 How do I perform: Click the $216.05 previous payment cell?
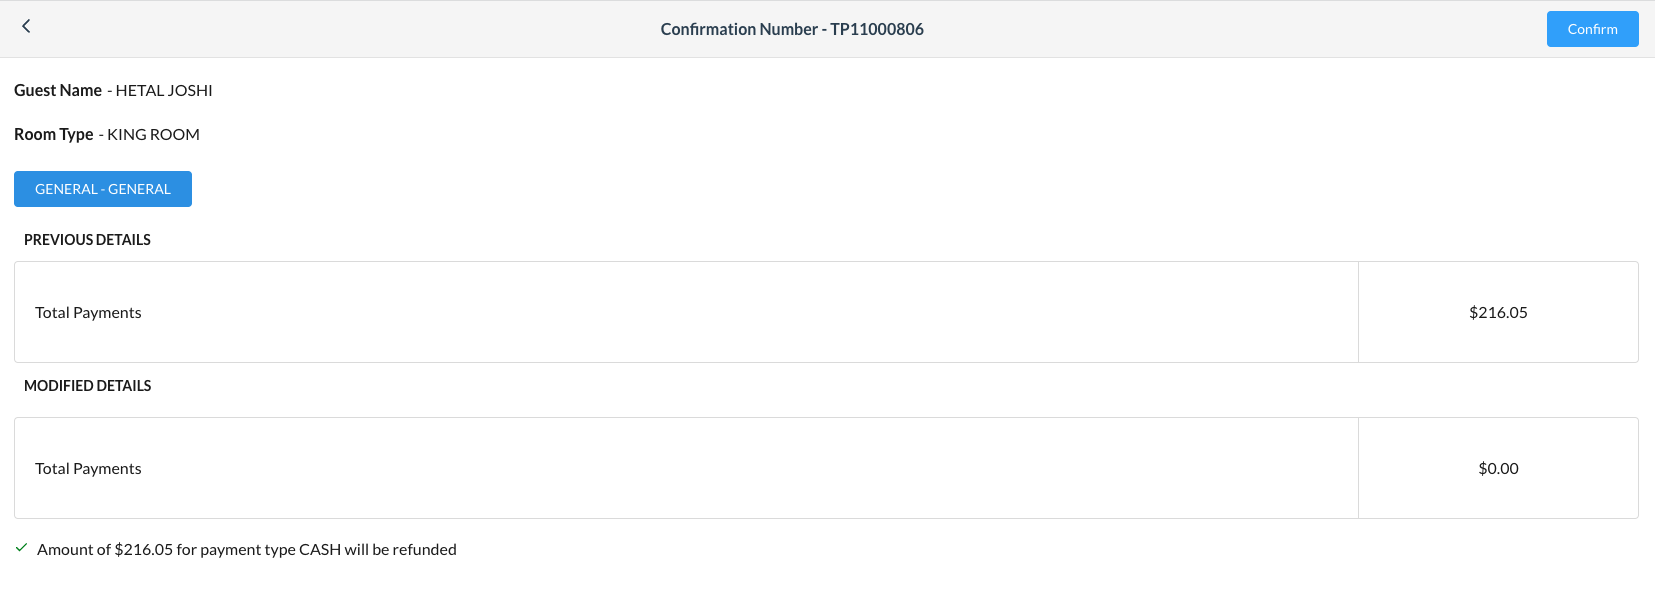click(x=1498, y=313)
